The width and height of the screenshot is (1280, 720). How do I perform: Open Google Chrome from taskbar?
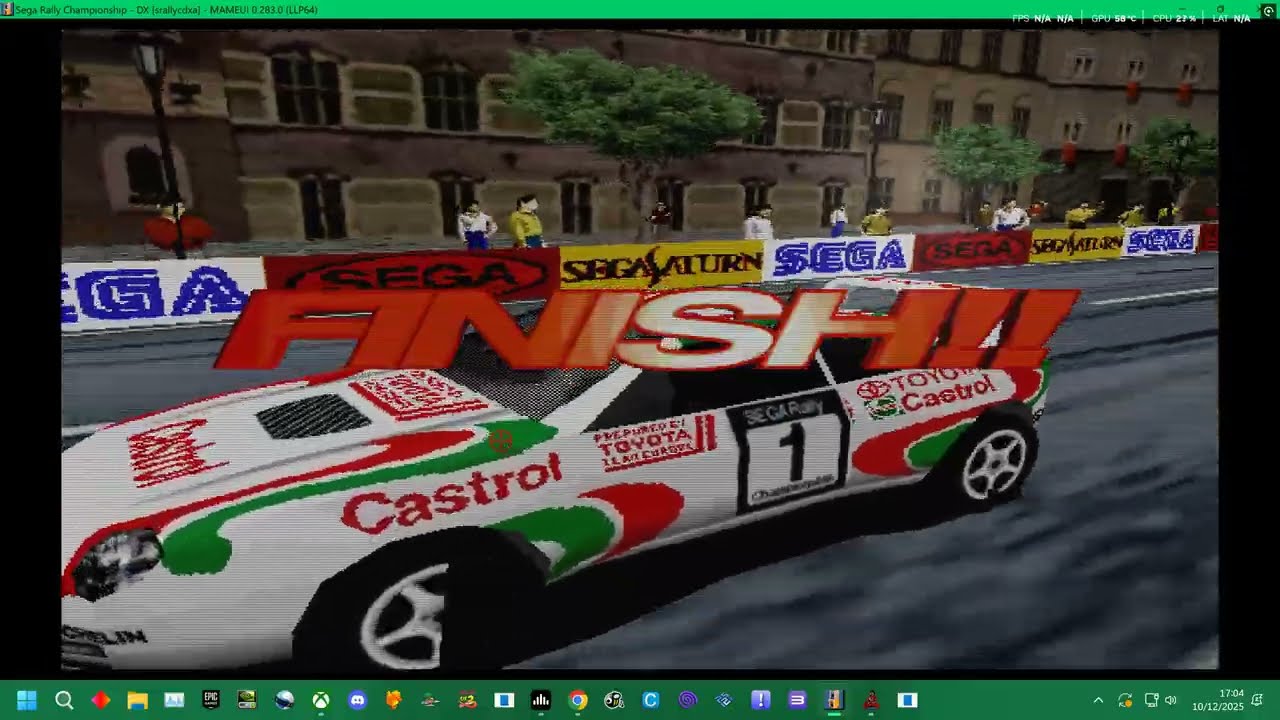point(577,700)
